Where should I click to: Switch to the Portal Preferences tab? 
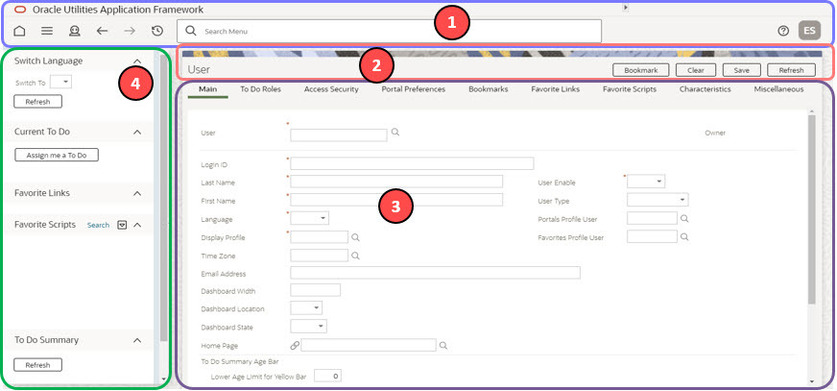point(413,89)
